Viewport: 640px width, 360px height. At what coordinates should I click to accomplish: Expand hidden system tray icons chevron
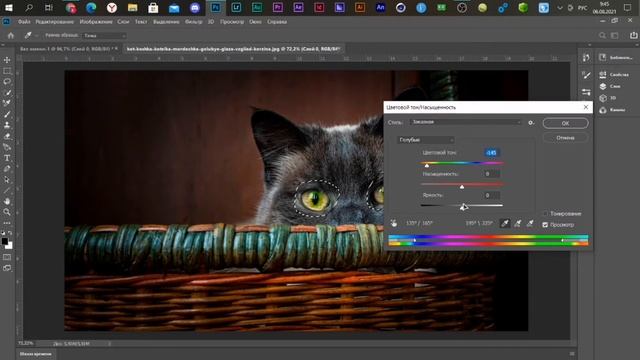(560, 8)
